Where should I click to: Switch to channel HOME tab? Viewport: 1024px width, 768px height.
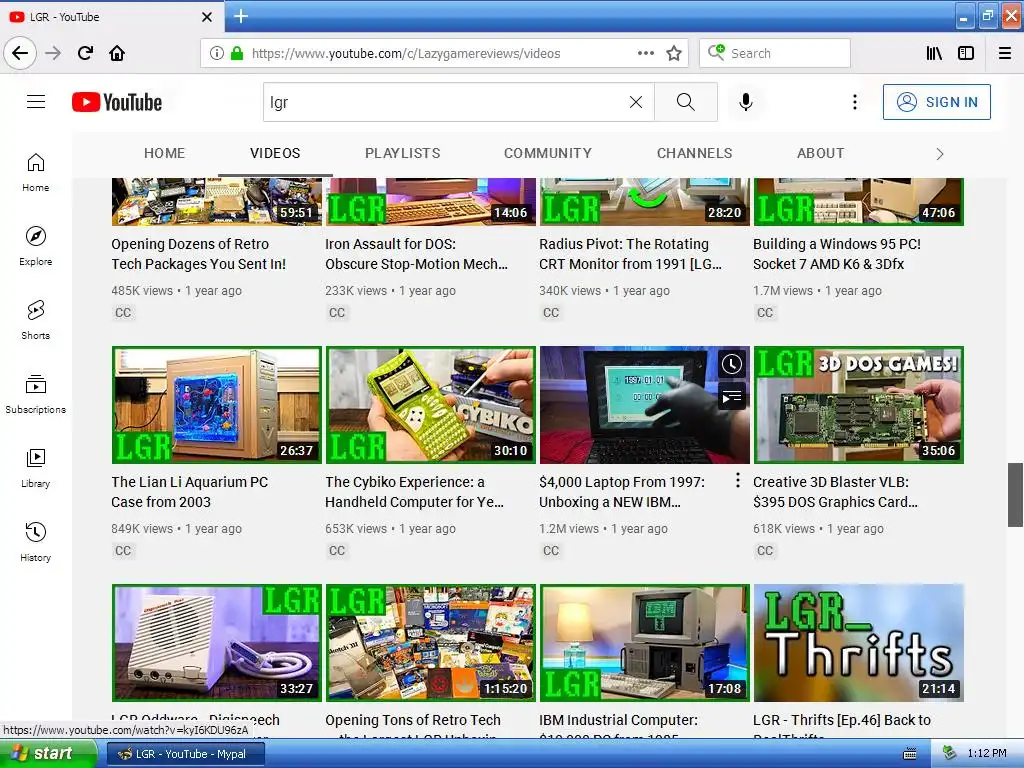(165, 153)
